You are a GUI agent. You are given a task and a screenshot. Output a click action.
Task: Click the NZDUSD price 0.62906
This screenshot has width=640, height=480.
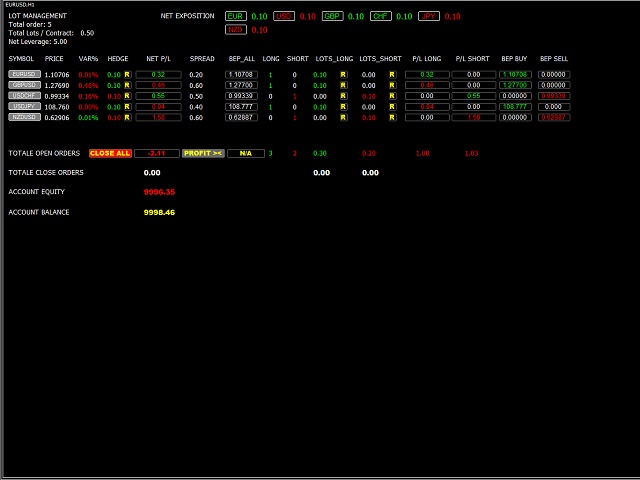point(57,118)
